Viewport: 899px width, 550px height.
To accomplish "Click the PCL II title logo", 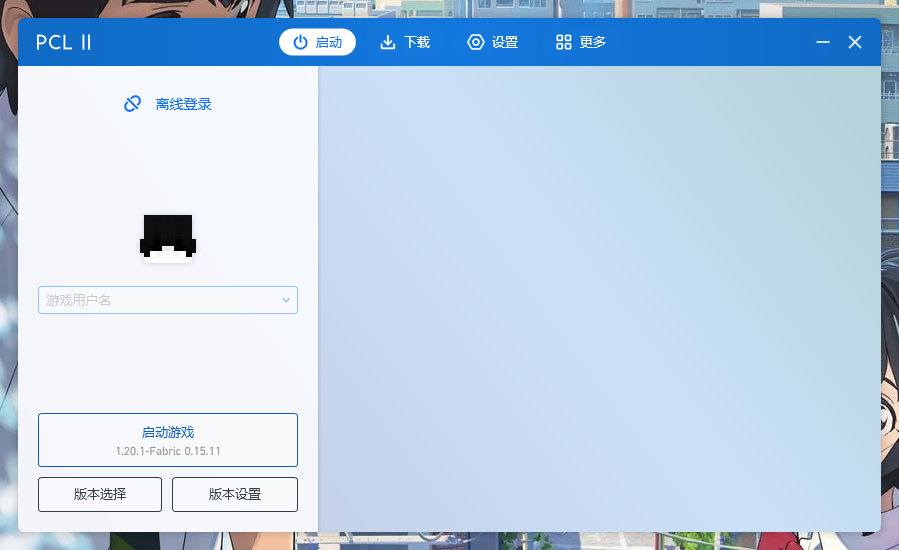I will point(64,42).
